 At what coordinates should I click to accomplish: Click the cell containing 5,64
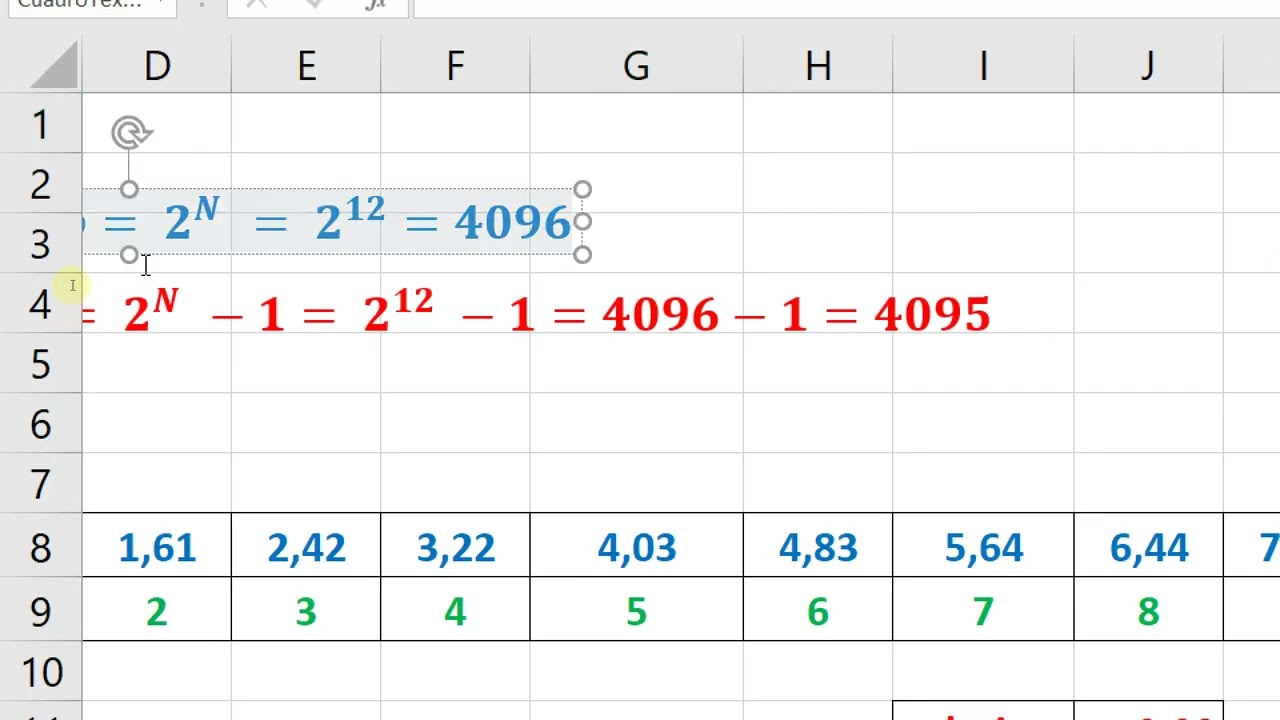coord(983,546)
